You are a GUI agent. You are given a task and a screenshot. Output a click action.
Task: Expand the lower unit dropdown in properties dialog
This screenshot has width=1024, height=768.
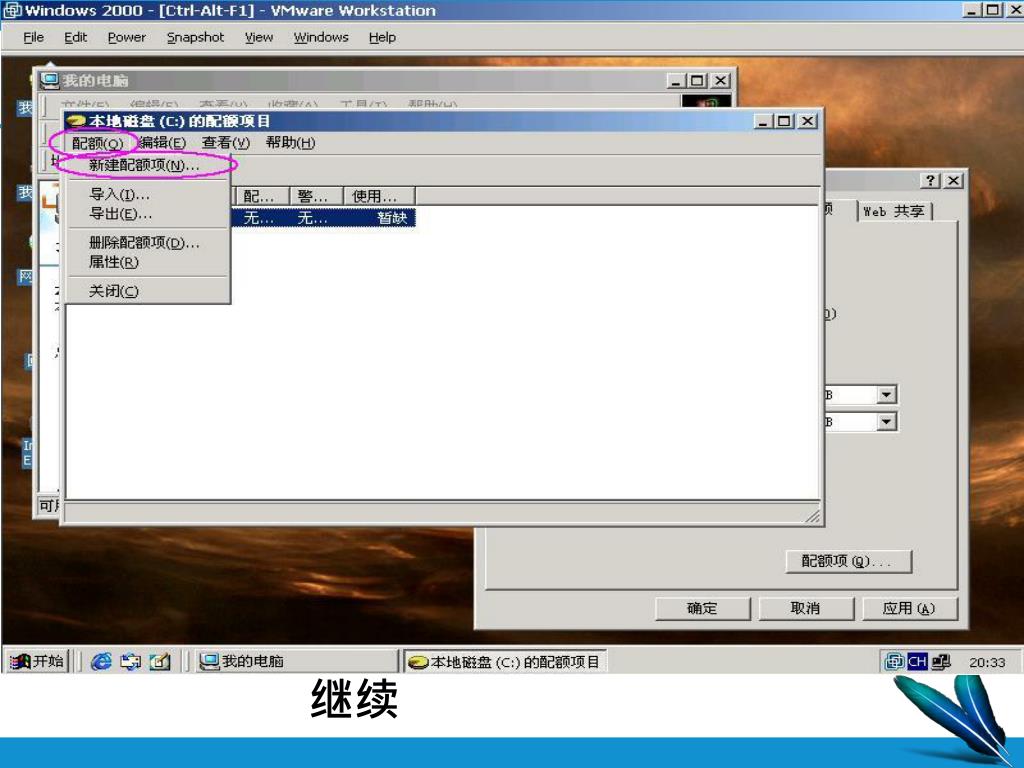click(x=886, y=422)
